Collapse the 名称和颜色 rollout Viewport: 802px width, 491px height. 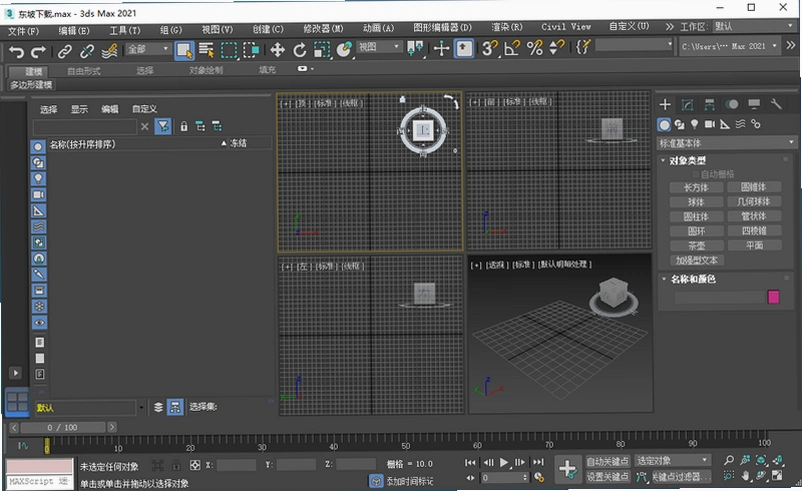[x=693, y=279]
